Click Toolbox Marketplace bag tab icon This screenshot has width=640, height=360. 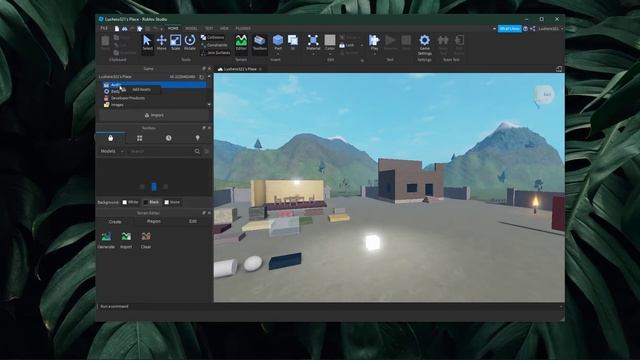(111, 138)
